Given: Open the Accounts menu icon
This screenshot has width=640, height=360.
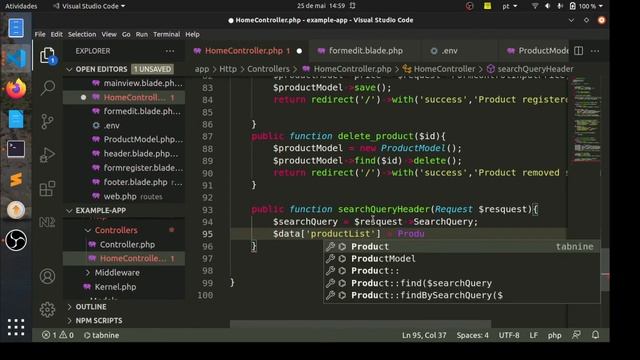Looking at the screenshot, I should point(47,276).
